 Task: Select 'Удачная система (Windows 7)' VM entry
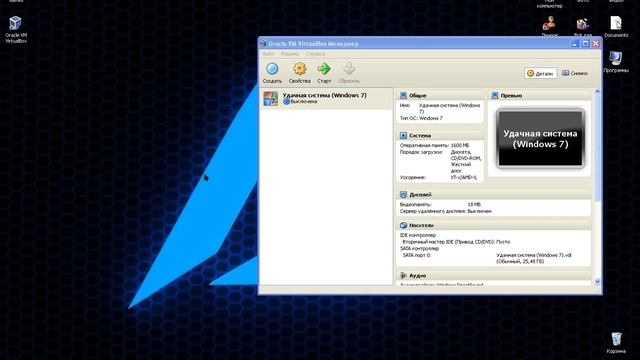pos(326,98)
